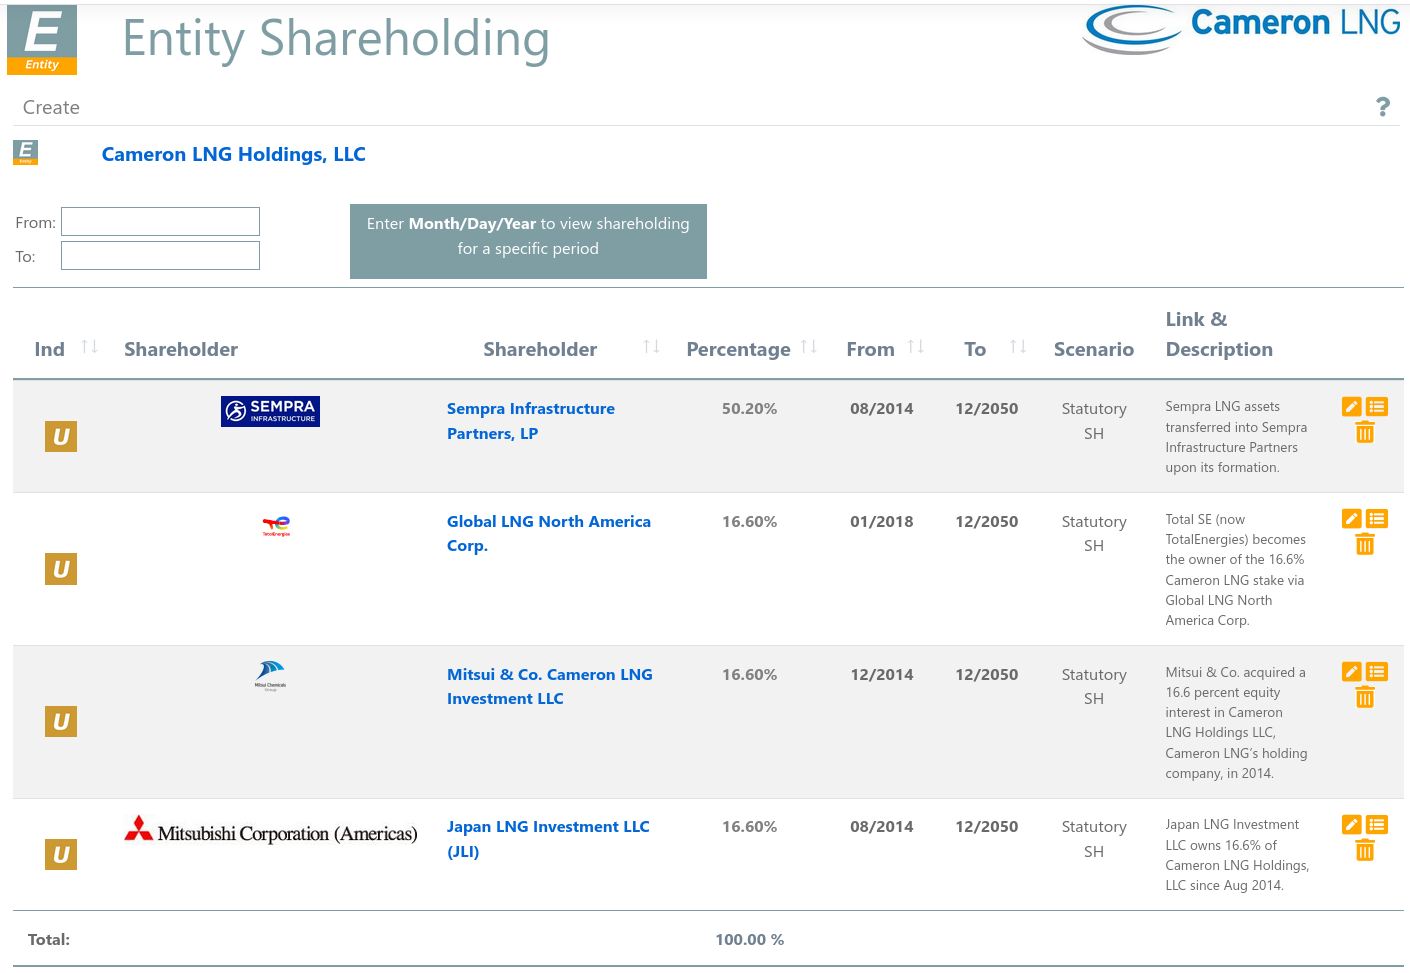This screenshot has height=973, width=1410.
Task: Delete the Japan LNG Investment shareholding
Action: click(x=1365, y=850)
